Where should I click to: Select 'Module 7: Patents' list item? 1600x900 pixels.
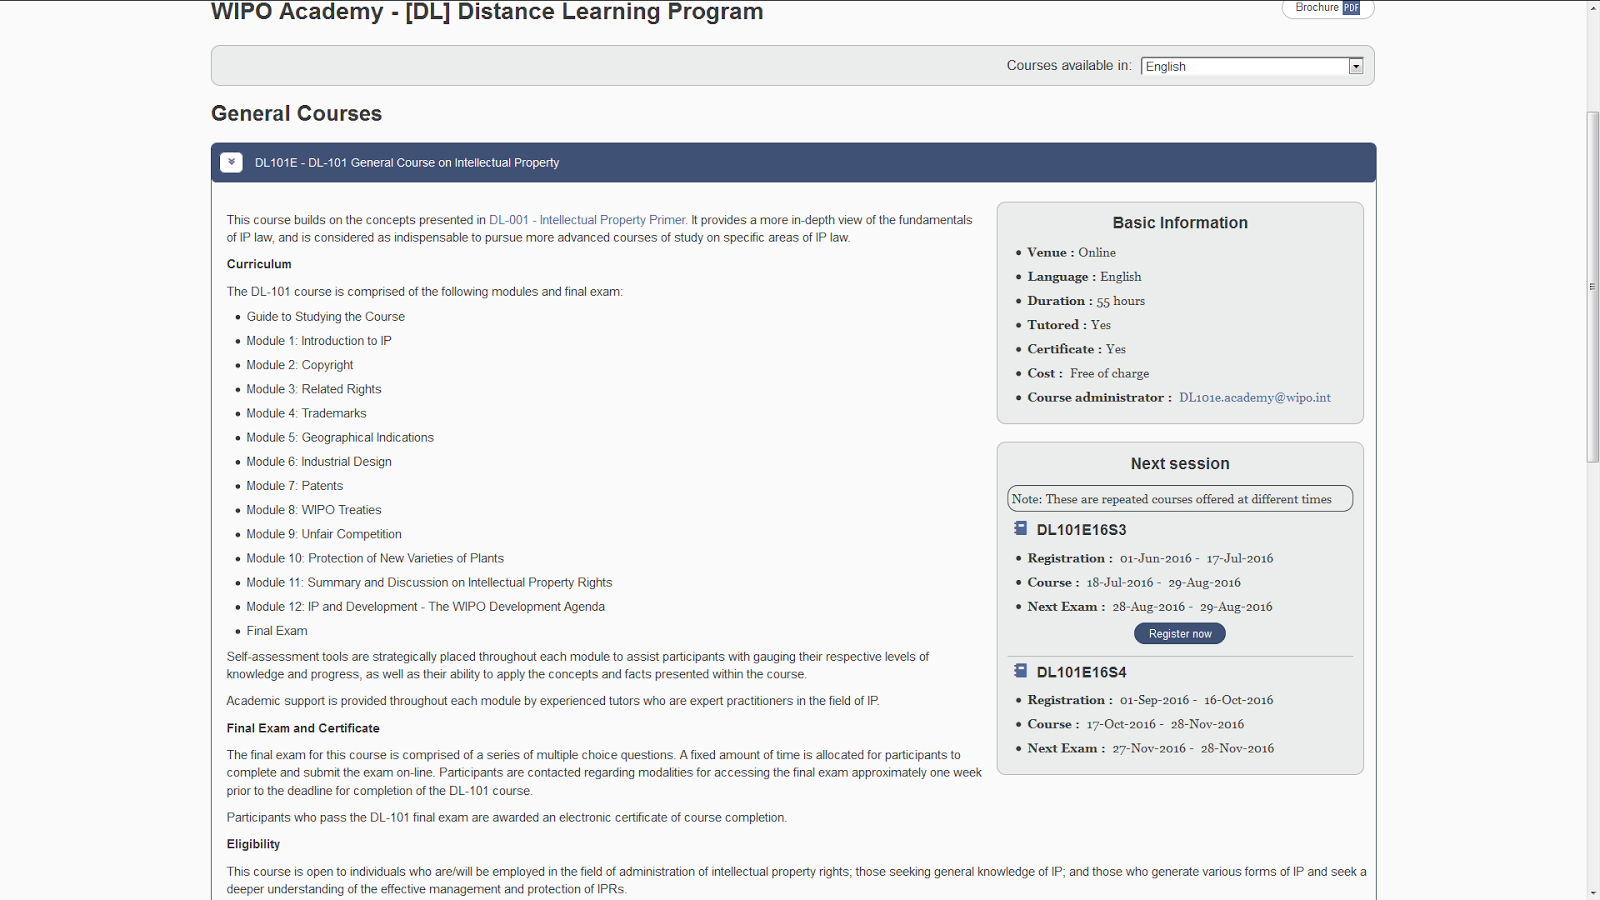pos(295,486)
